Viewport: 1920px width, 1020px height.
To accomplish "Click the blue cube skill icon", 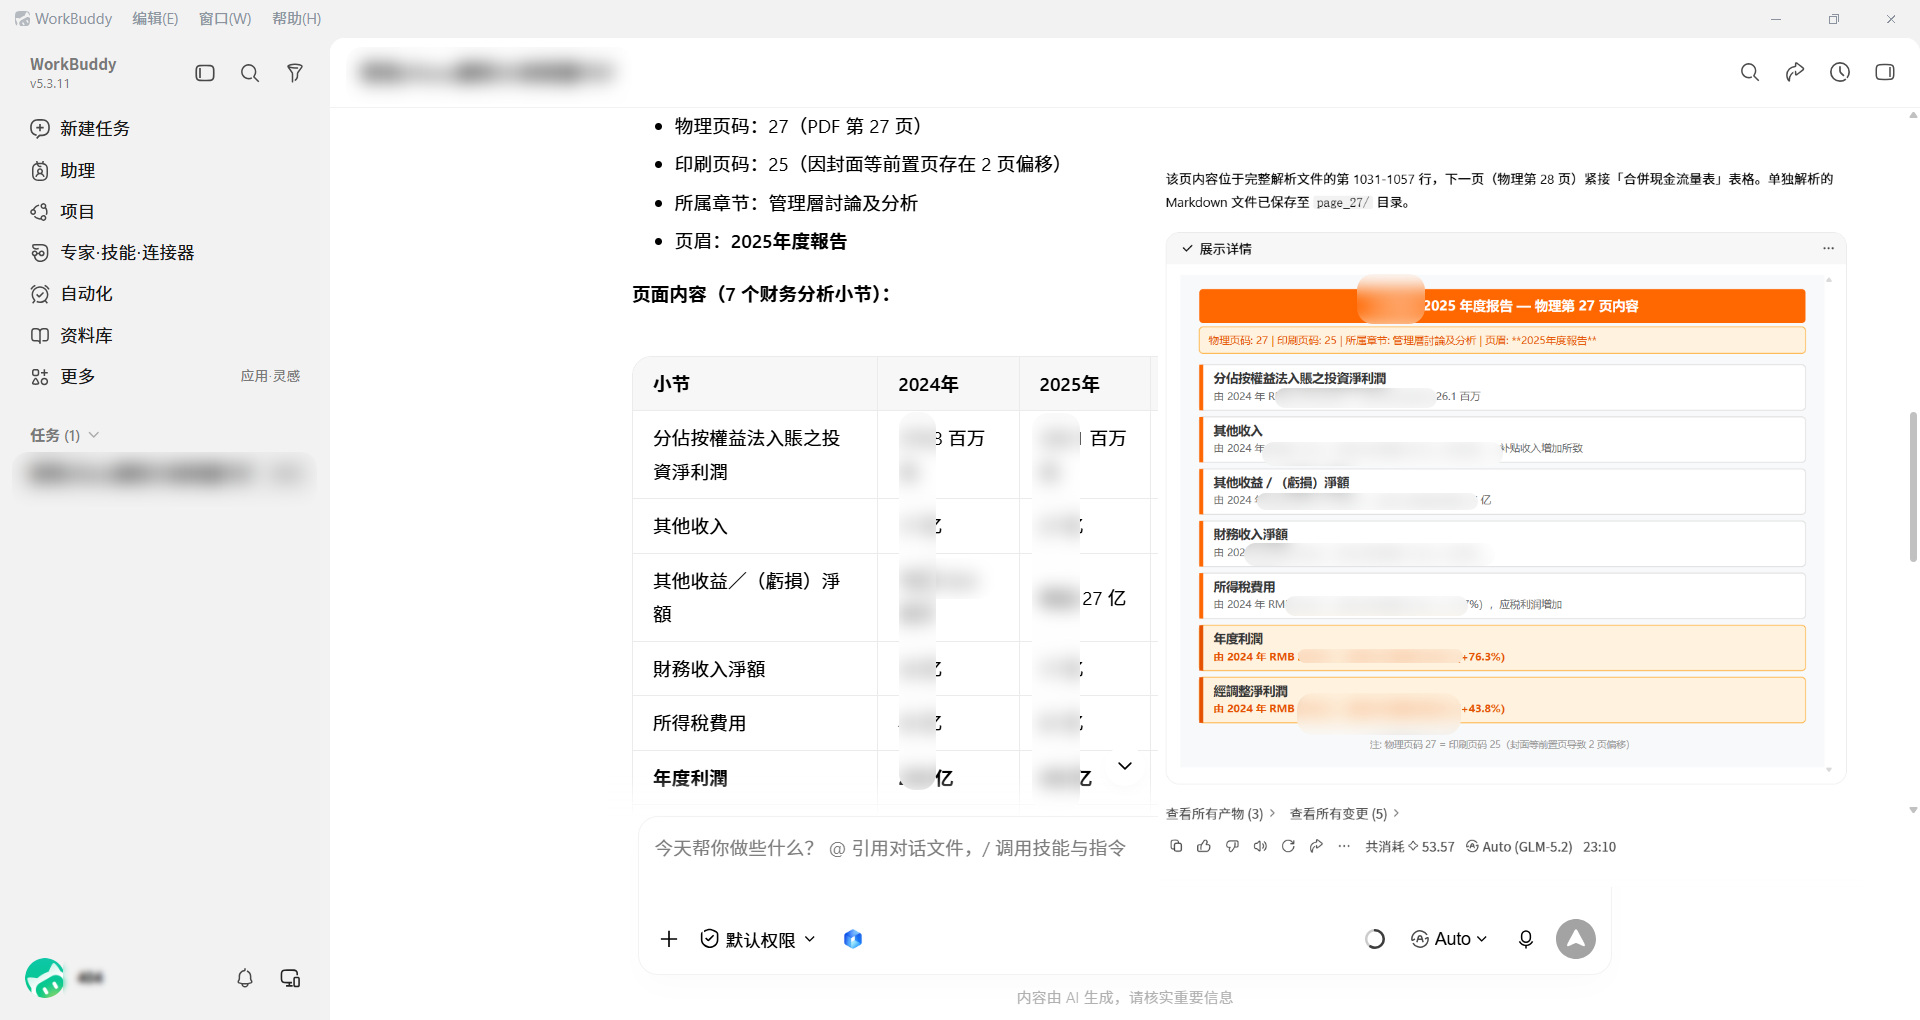I will (x=853, y=939).
